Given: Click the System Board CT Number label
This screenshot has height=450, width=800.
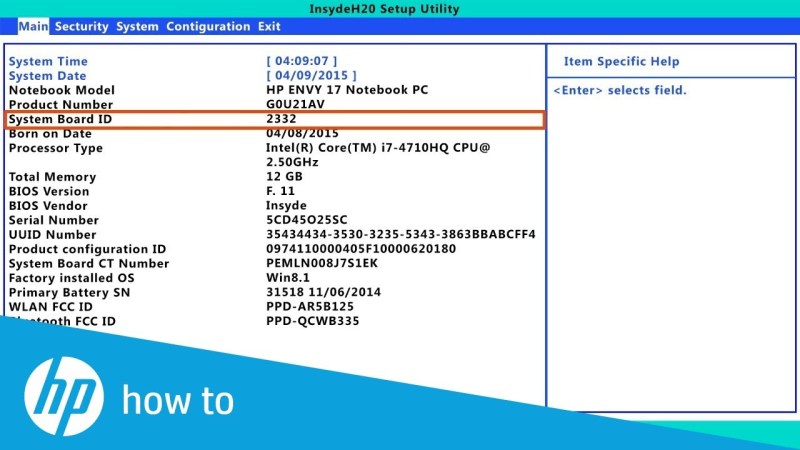Looking at the screenshot, I should 89,264.
